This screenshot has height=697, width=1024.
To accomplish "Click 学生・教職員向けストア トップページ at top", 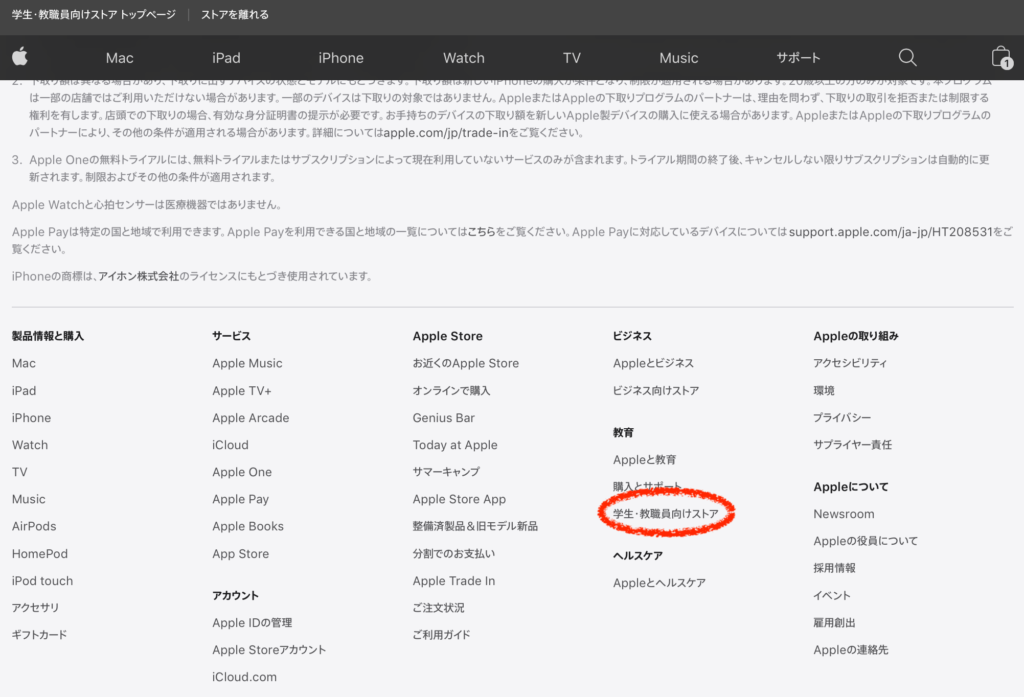I will pos(93,14).
